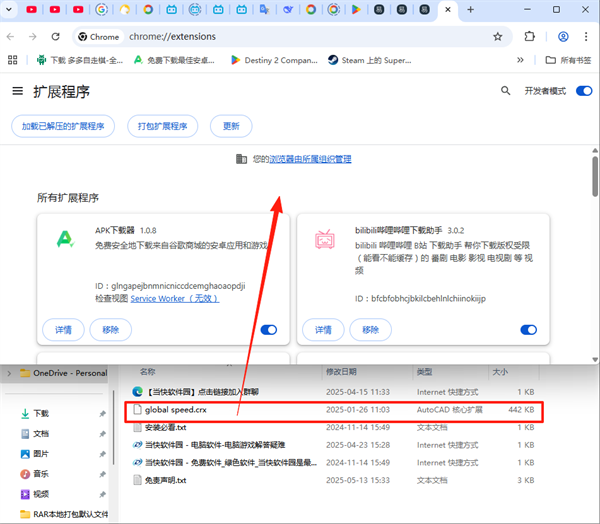Sort files by the 名称 column header
This screenshot has width=600, height=524.
[148, 371]
